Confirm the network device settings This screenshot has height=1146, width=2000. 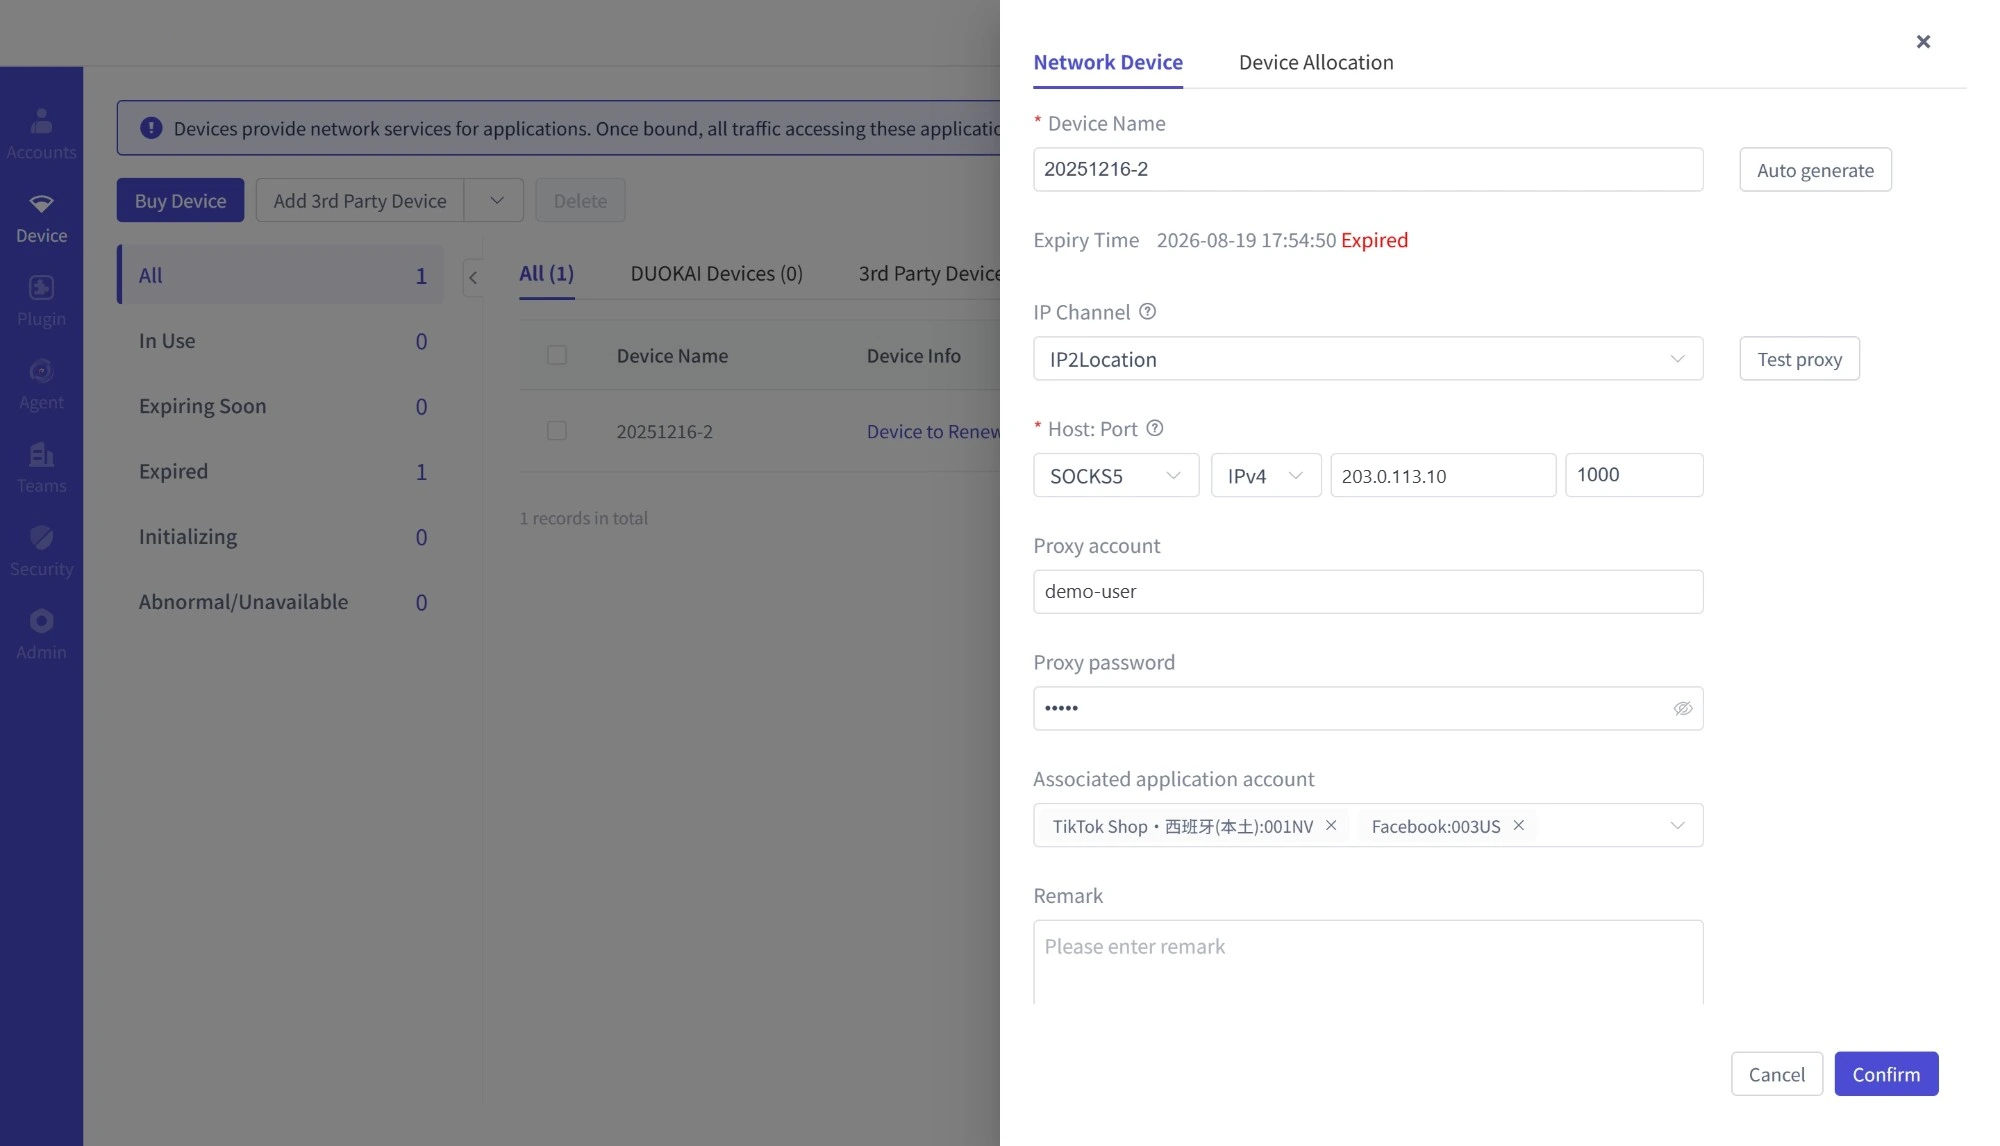pos(1886,1074)
